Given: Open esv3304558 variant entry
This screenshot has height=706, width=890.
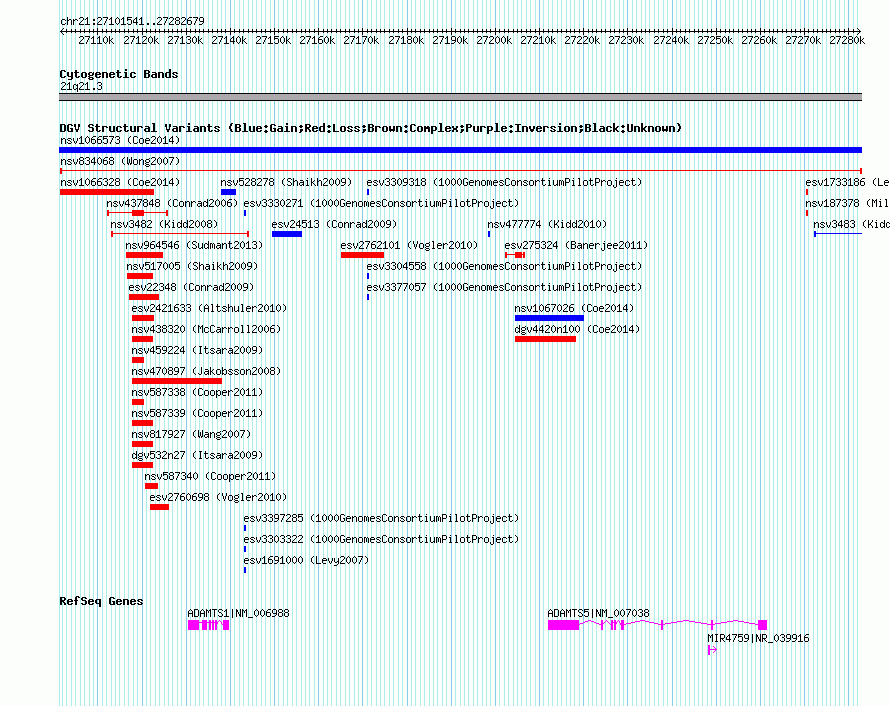Looking at the screenshot, I should [504, 266].
